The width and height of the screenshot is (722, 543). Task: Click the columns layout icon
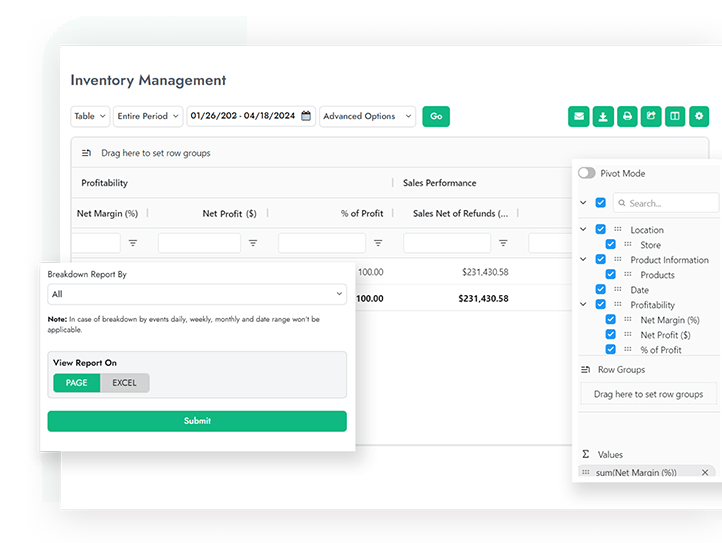[x=675, y=116]
